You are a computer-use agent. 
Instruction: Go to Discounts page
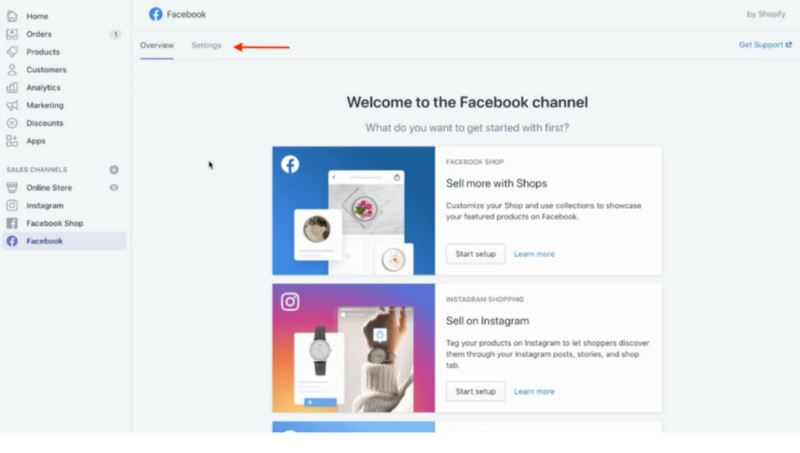coord(45,123)
